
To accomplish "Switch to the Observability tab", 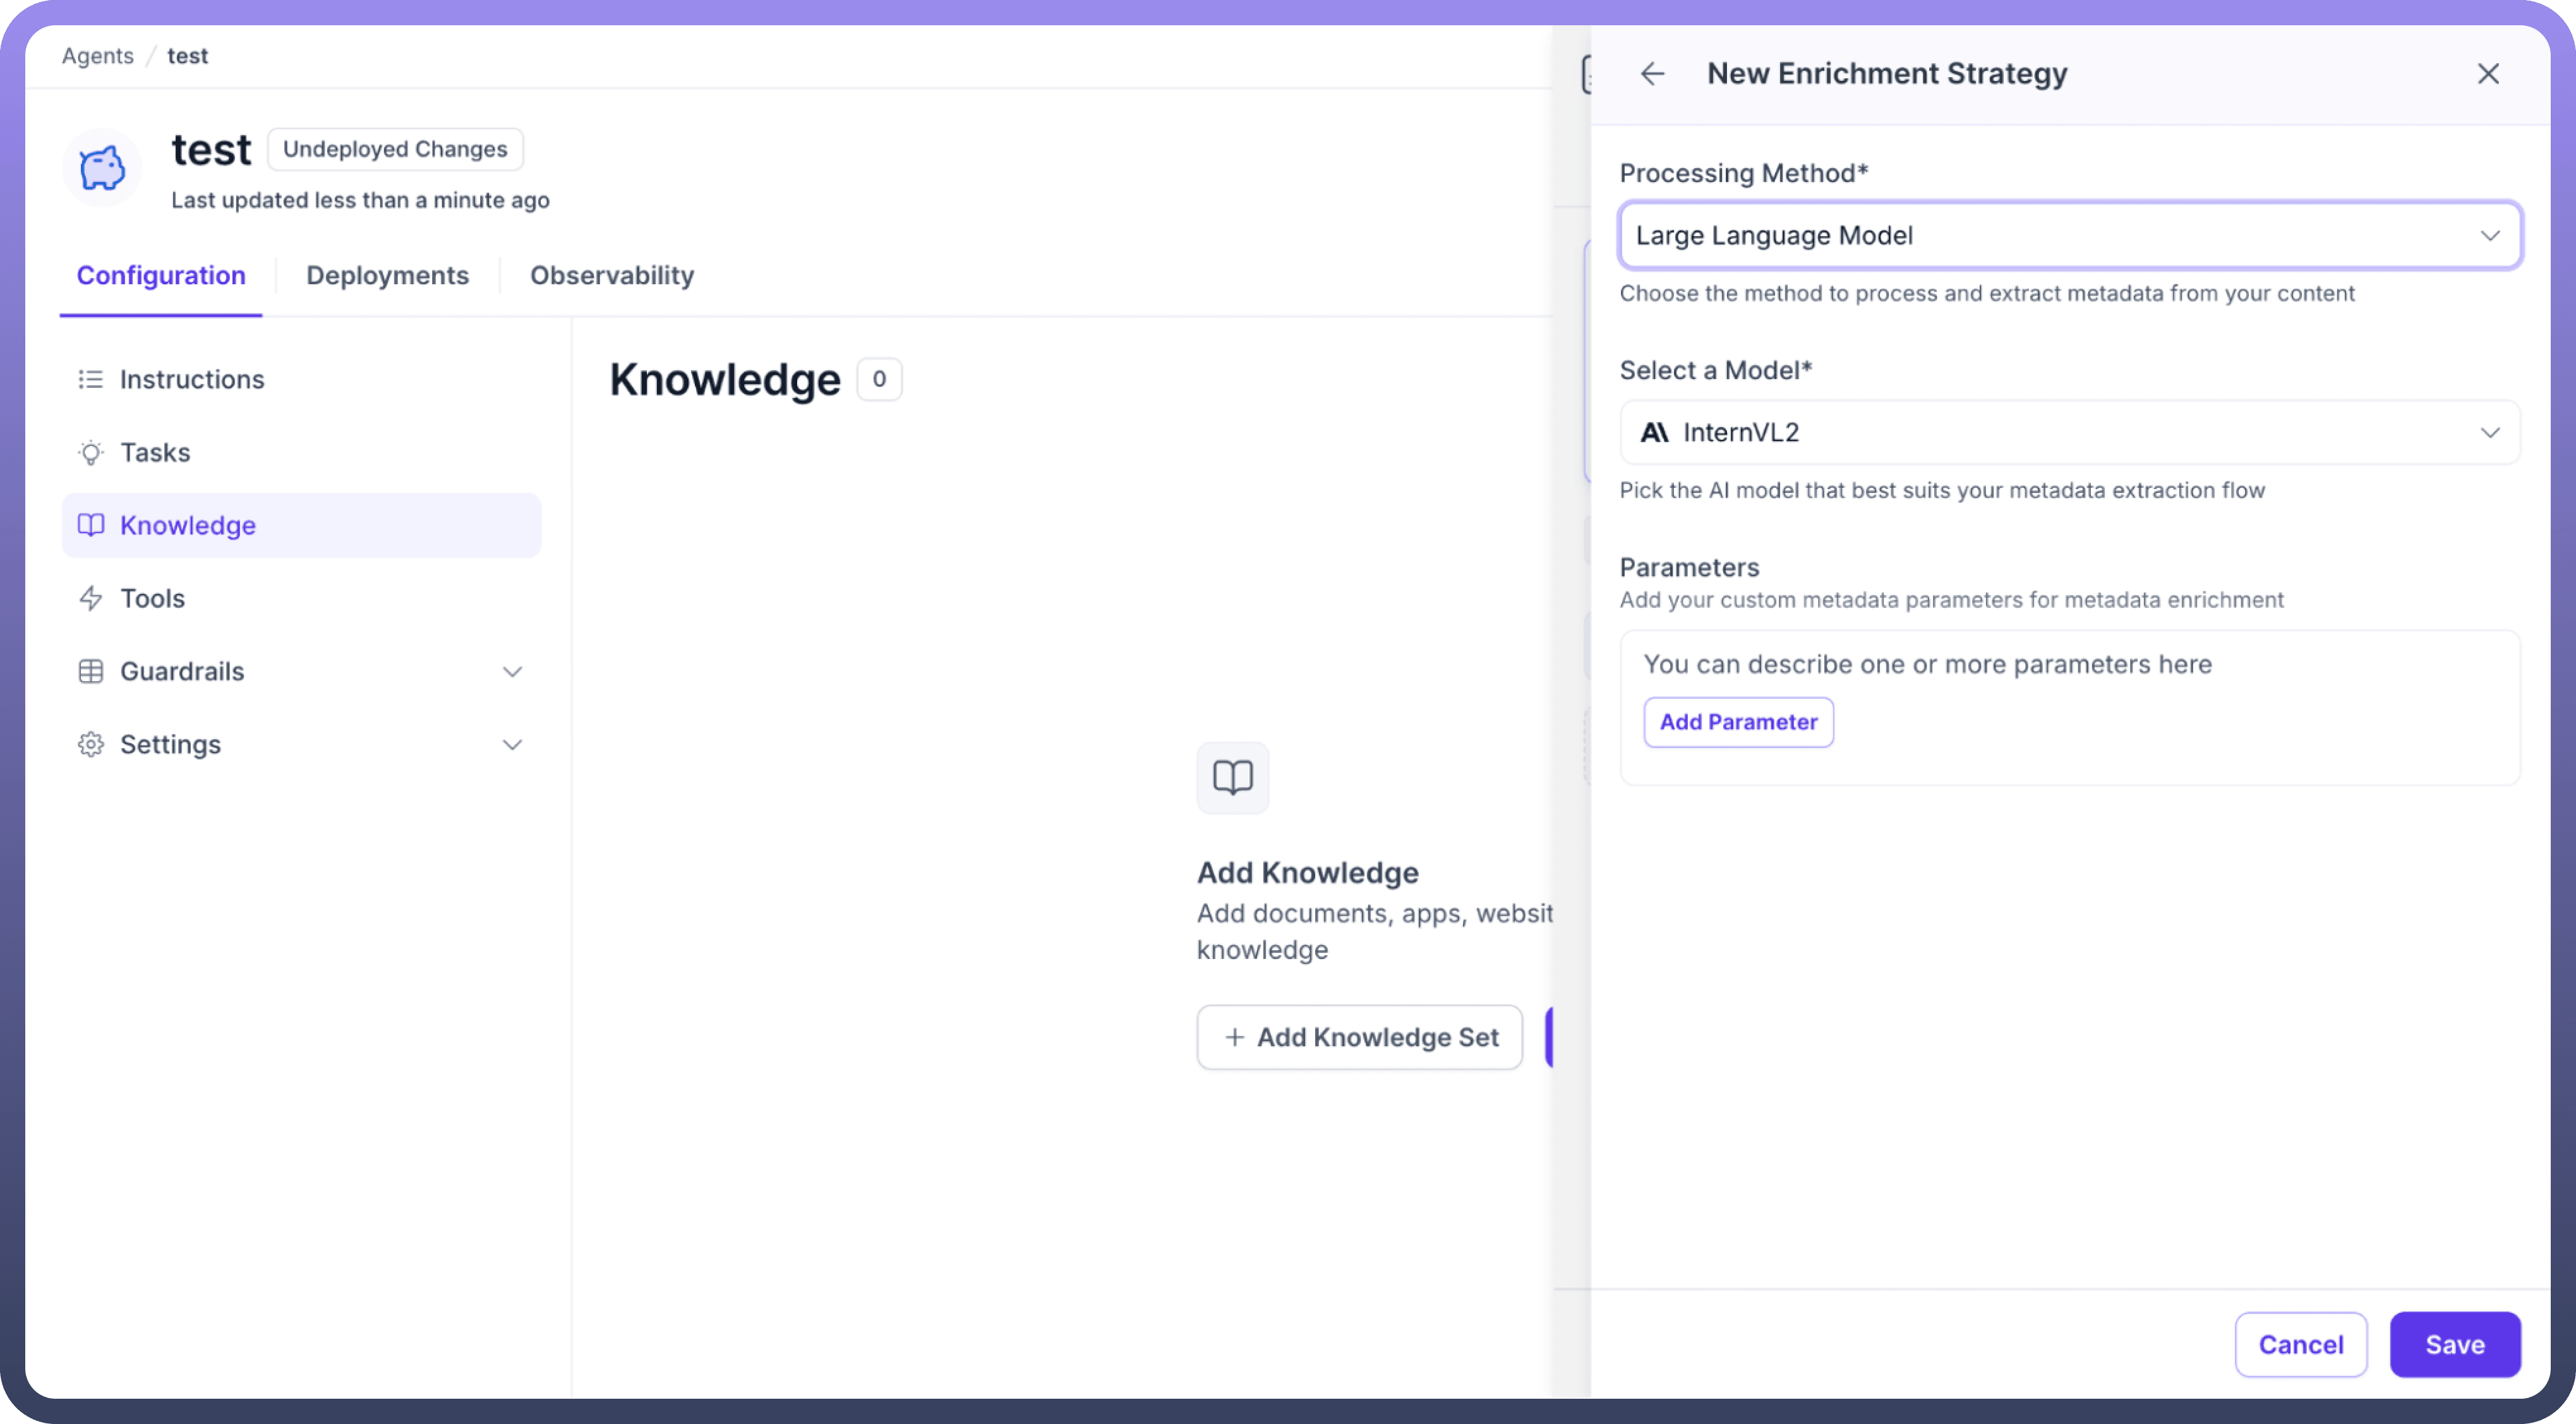I will pos(611,276).
